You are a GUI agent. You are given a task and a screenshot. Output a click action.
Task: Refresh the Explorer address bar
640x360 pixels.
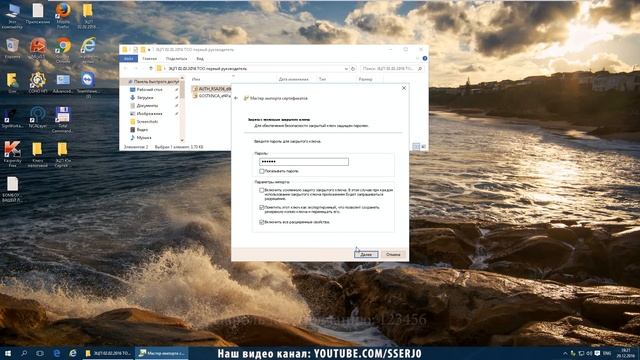point(353,69)
